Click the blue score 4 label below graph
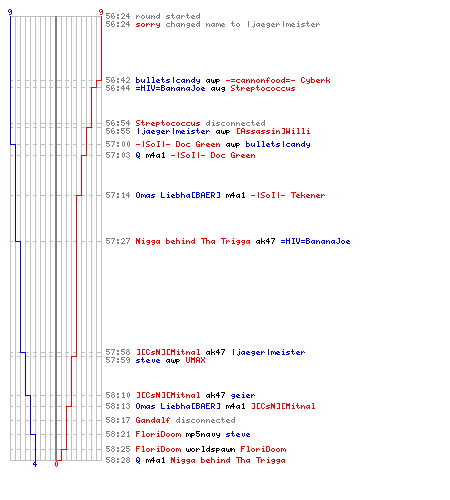Image resolution: width=450 pixels, height=500 pixels. [x=35, y=464]
